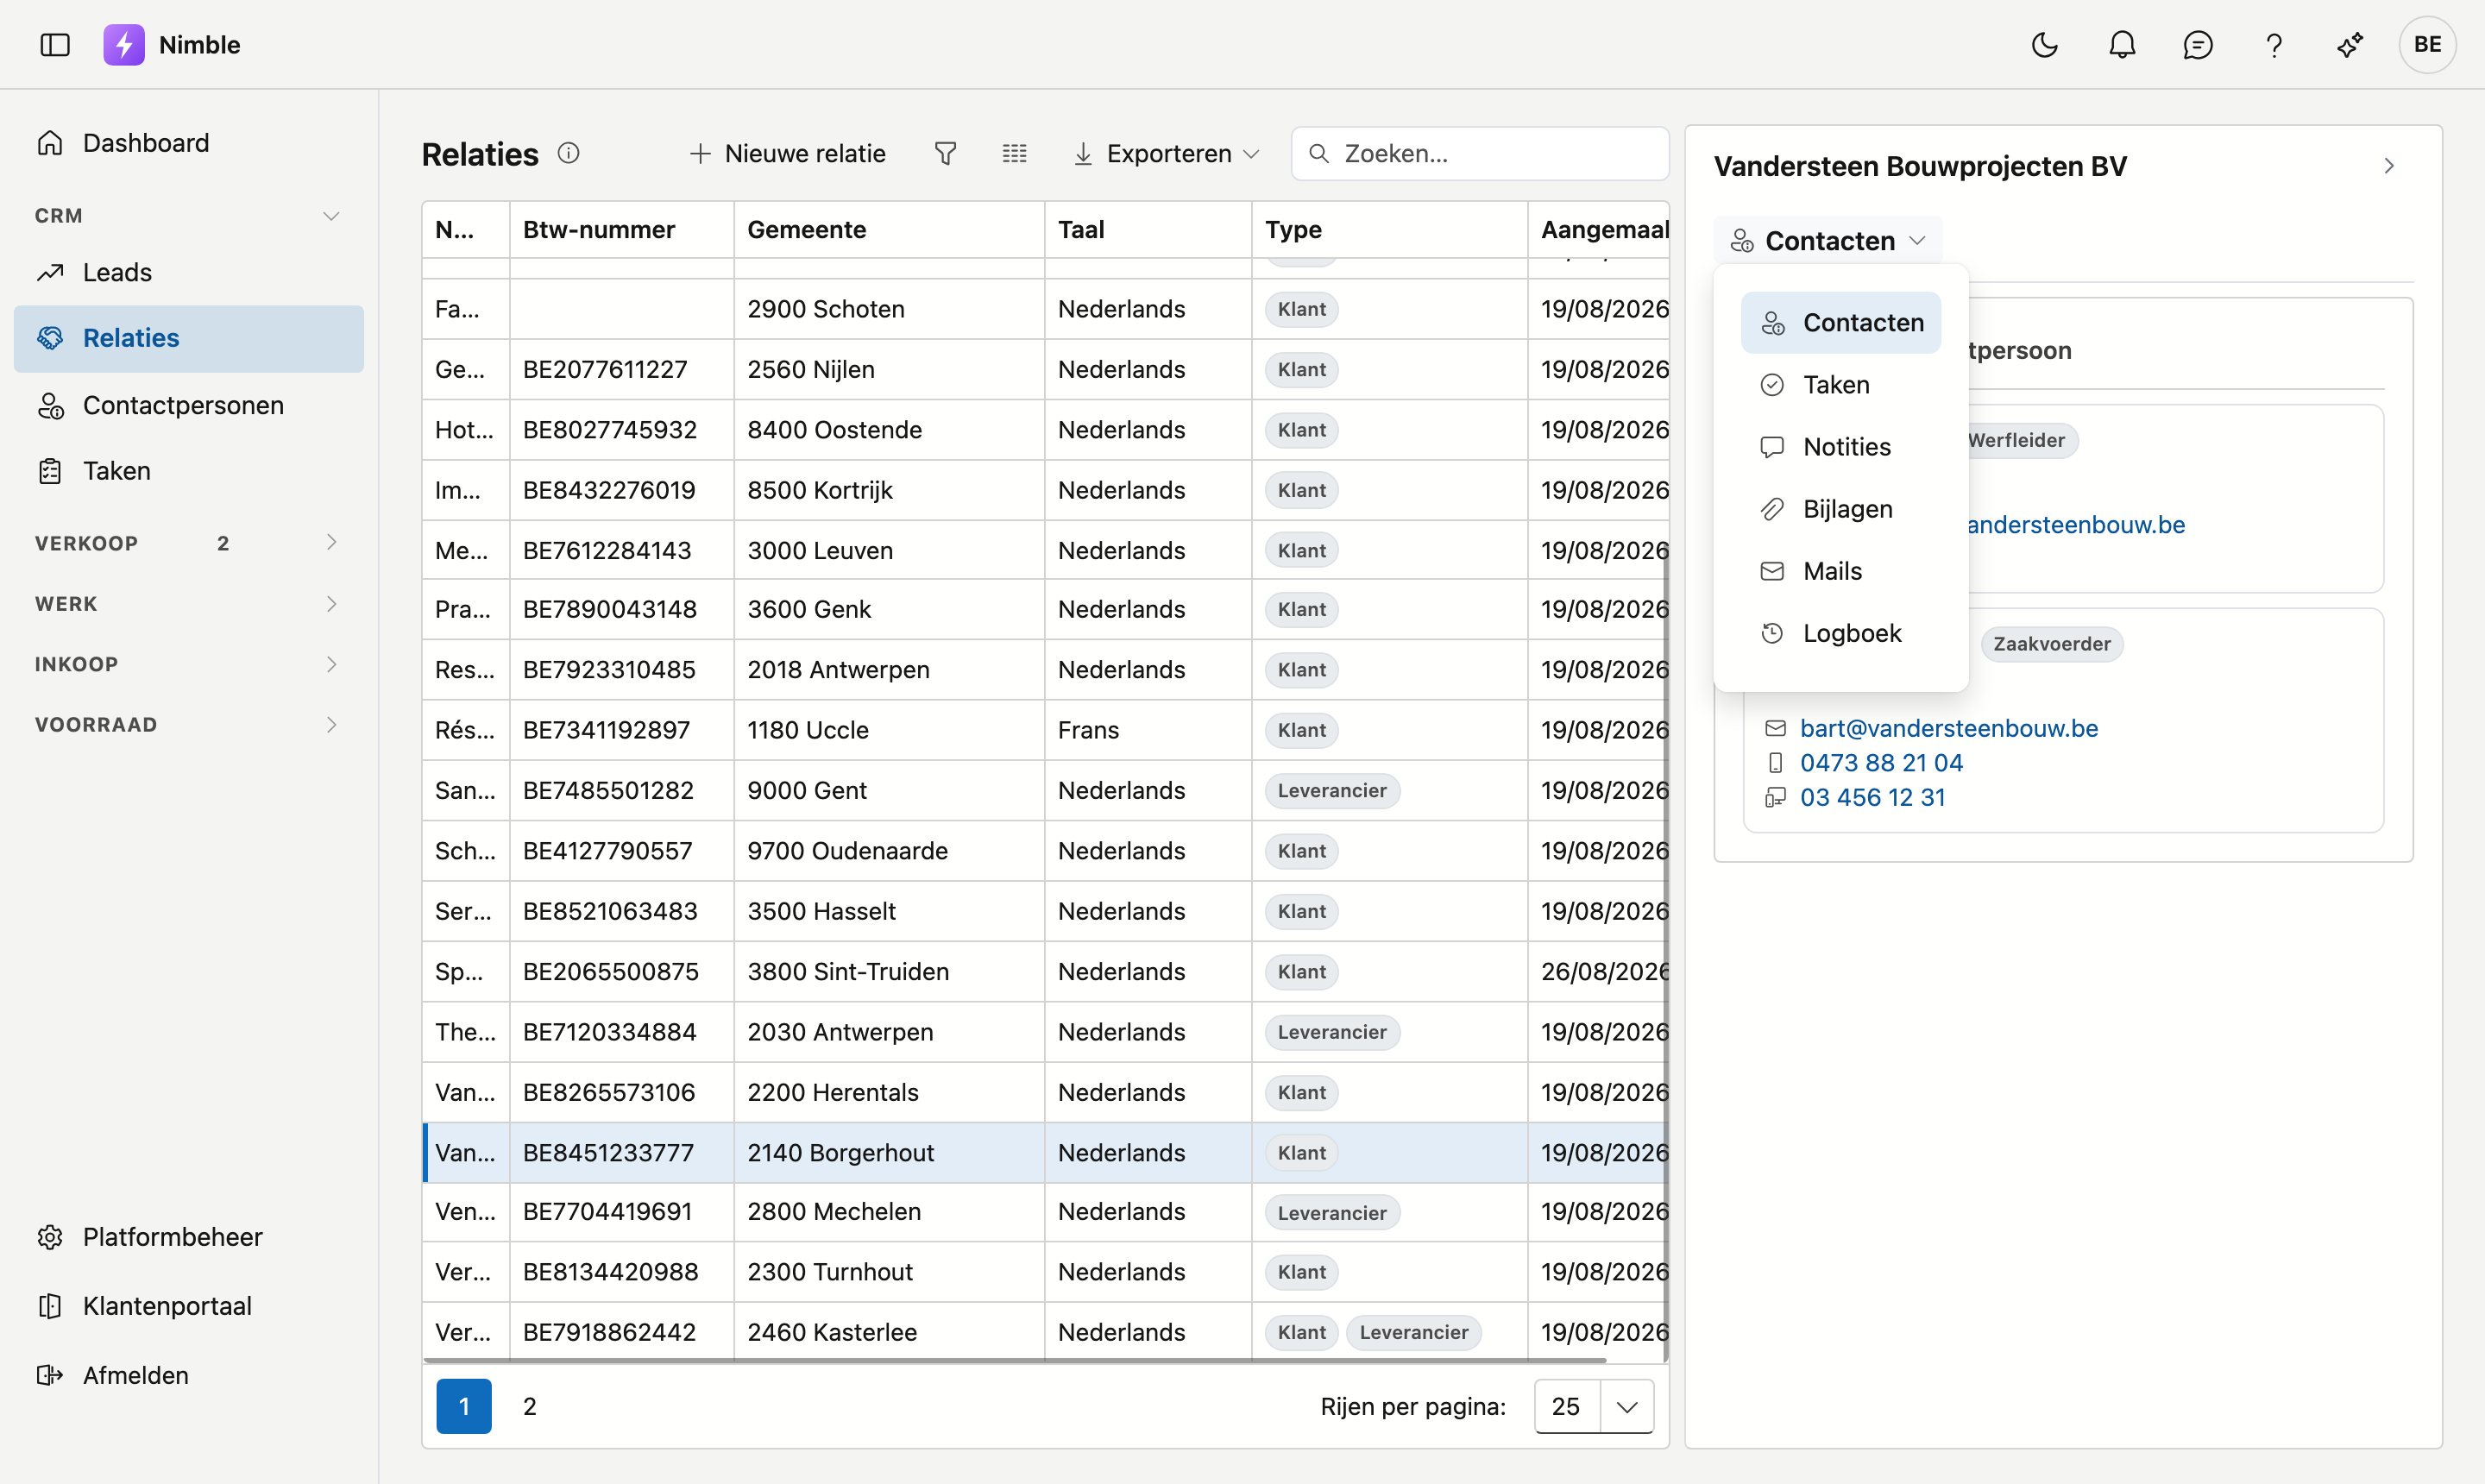The width and height of the screenshot is (2485, 1484).
Task: Click the Nieuwe relatie button
Action: point(788,153)
